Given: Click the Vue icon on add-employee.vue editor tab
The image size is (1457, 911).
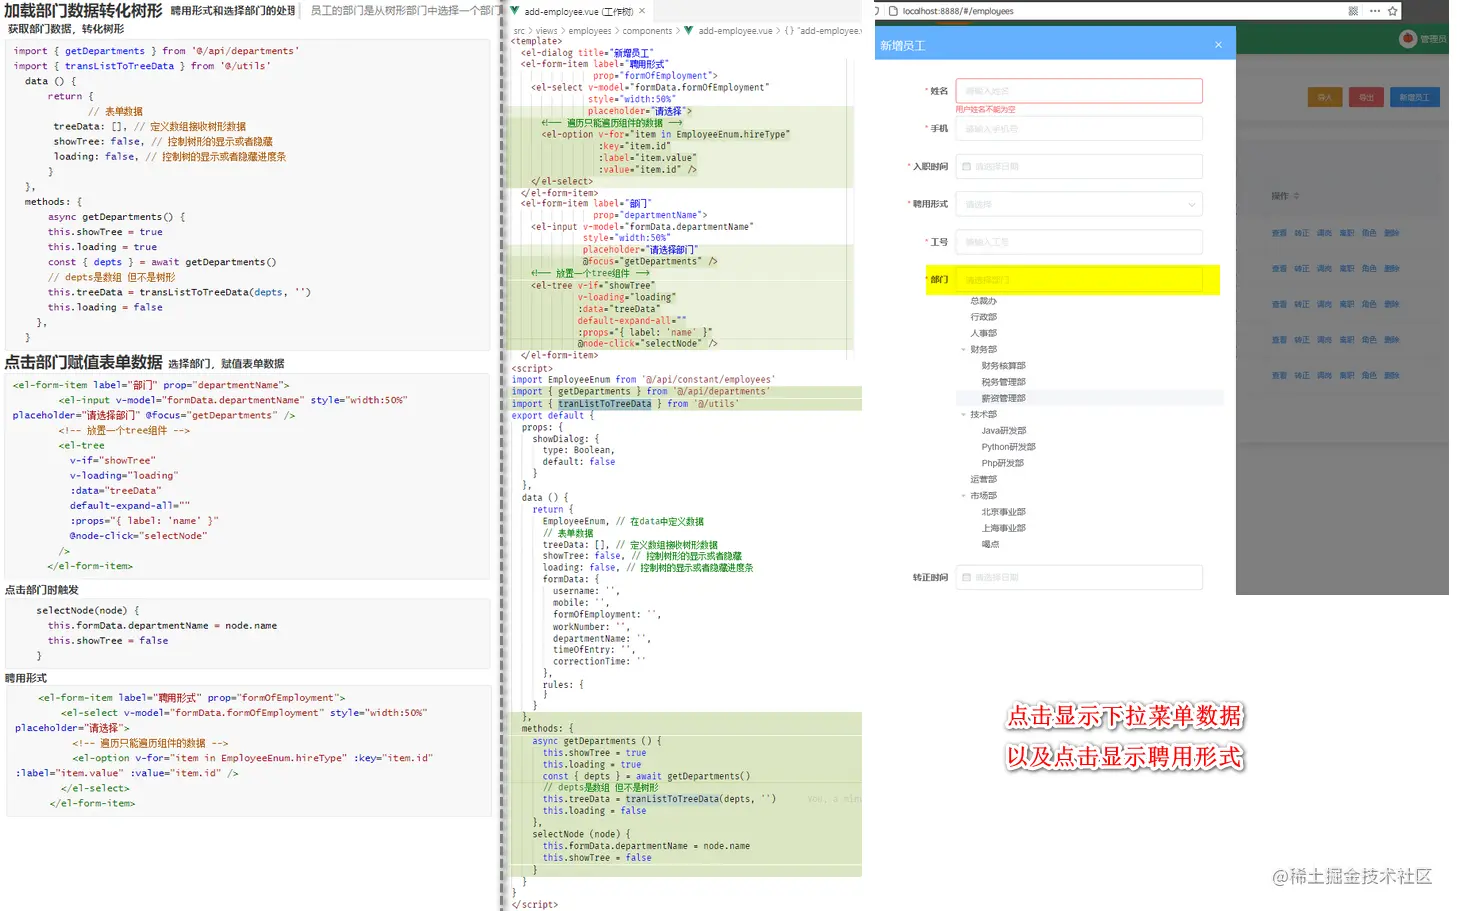Looking at the screenshot, I should [x=515, y=11].
